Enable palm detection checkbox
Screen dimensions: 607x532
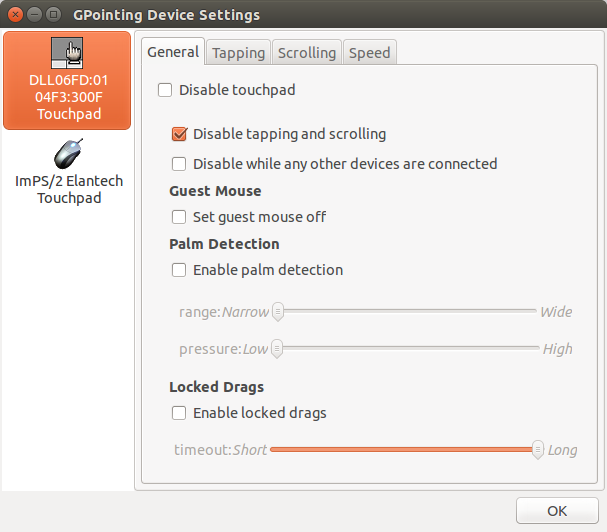(179, 270)
